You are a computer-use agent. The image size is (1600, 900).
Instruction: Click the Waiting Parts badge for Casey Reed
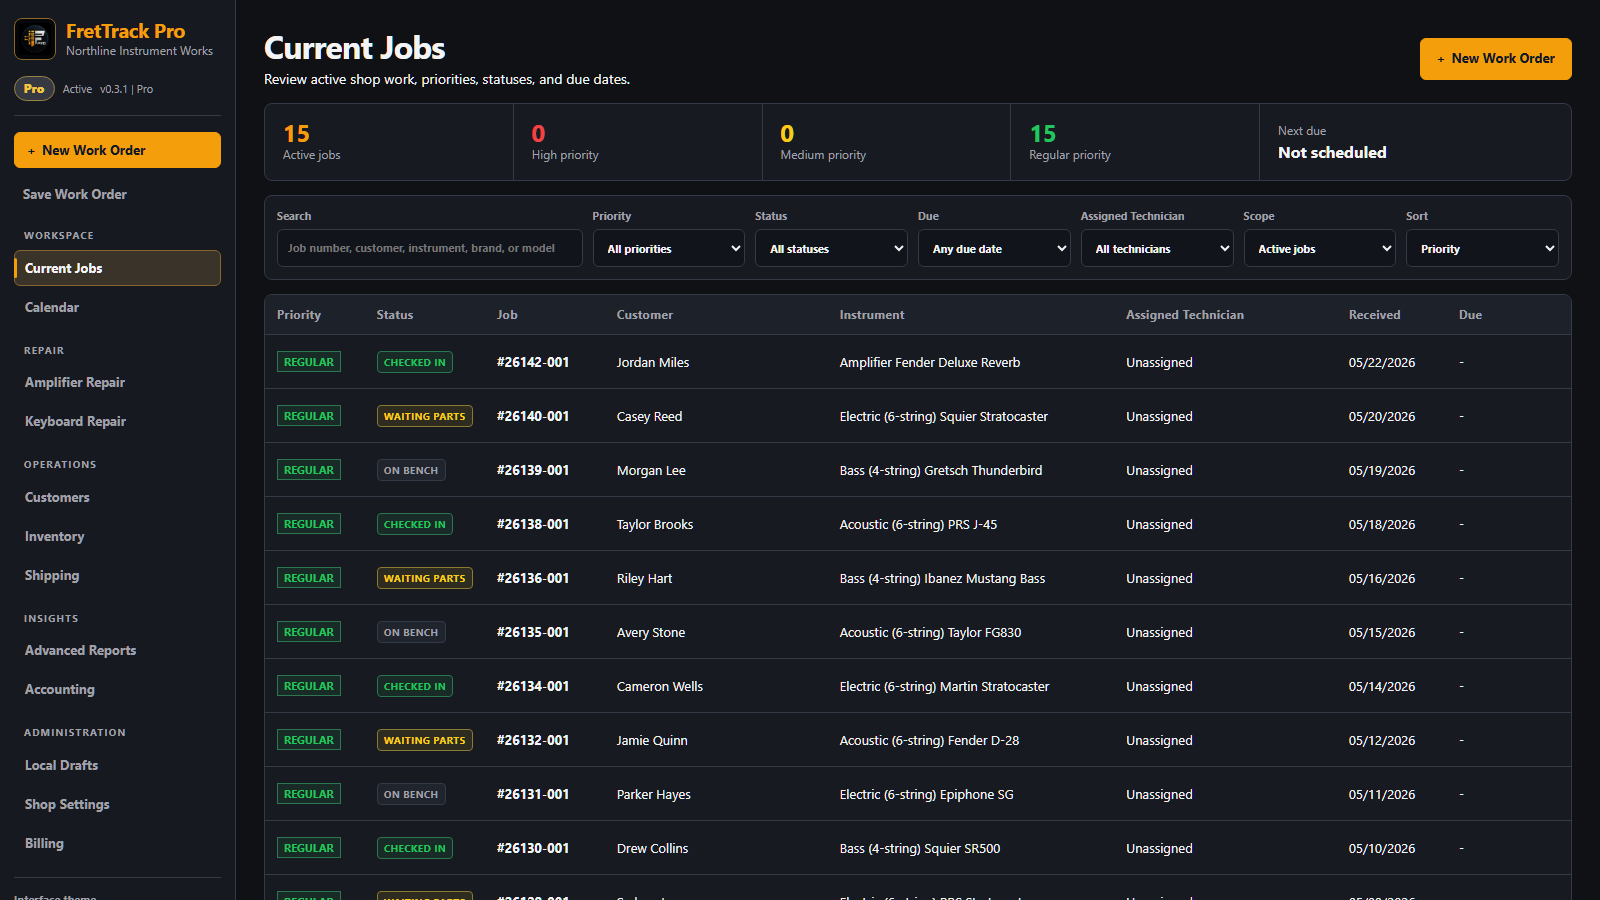[x=425, y=416]
